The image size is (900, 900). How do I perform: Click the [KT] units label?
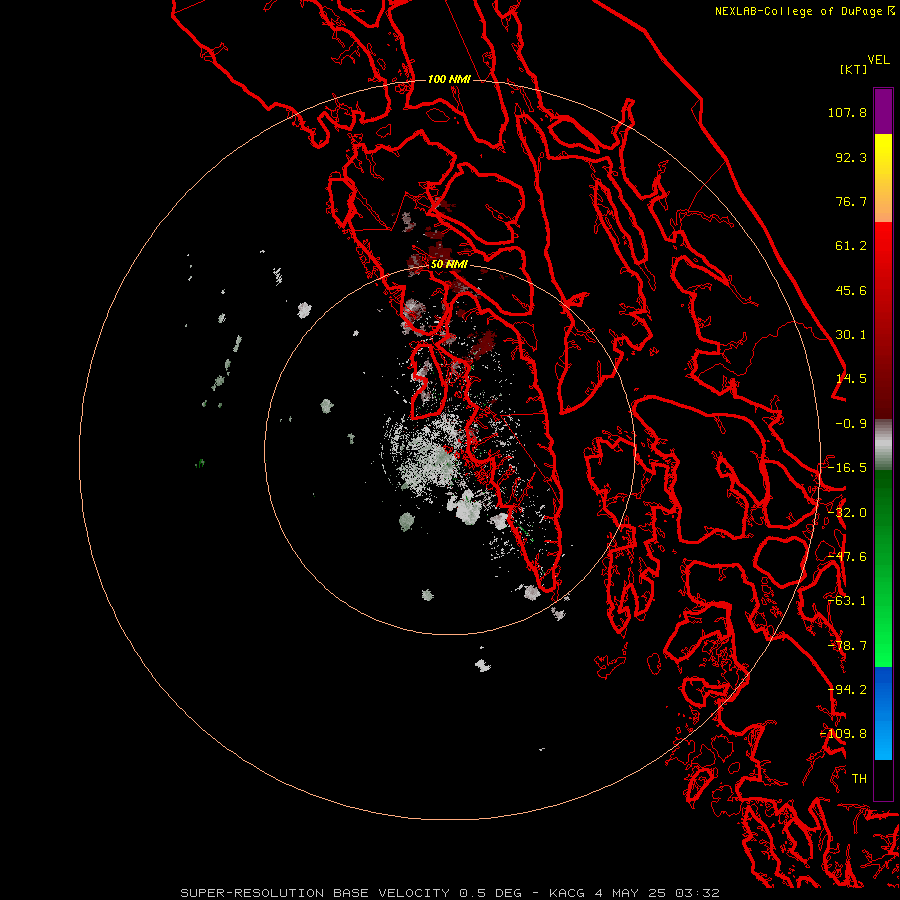coord(854,69)
